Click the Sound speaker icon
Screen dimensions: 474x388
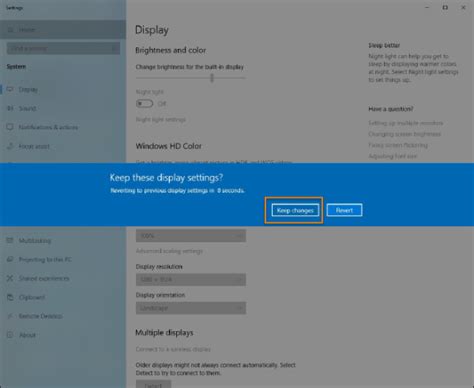pyautogui.click(x=10, y=108)
